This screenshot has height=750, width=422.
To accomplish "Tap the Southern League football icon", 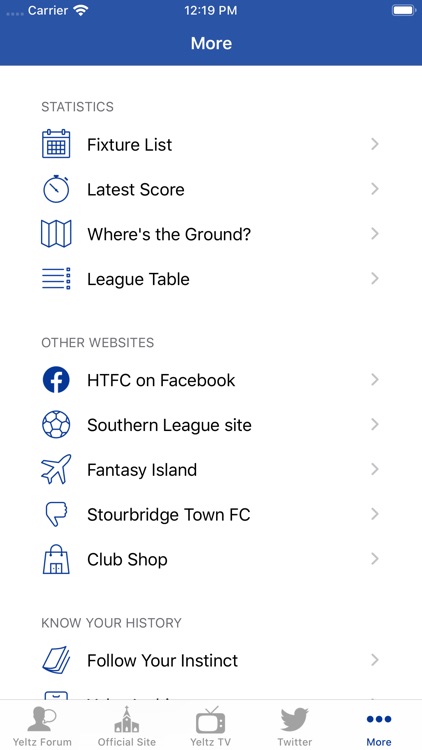I will click(56, 425).
